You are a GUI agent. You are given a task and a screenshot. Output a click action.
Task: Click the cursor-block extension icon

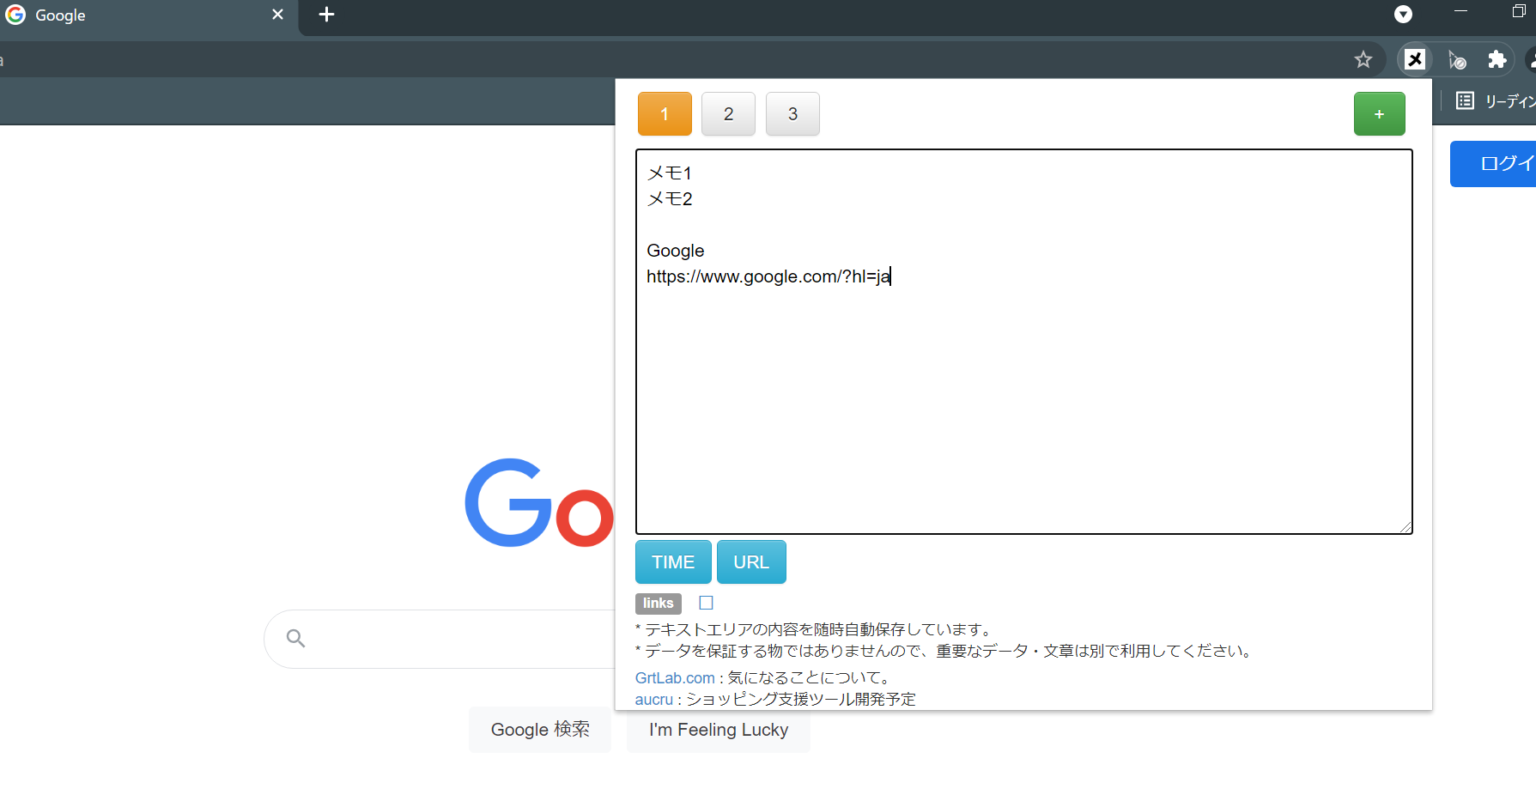pos(1456,59)
